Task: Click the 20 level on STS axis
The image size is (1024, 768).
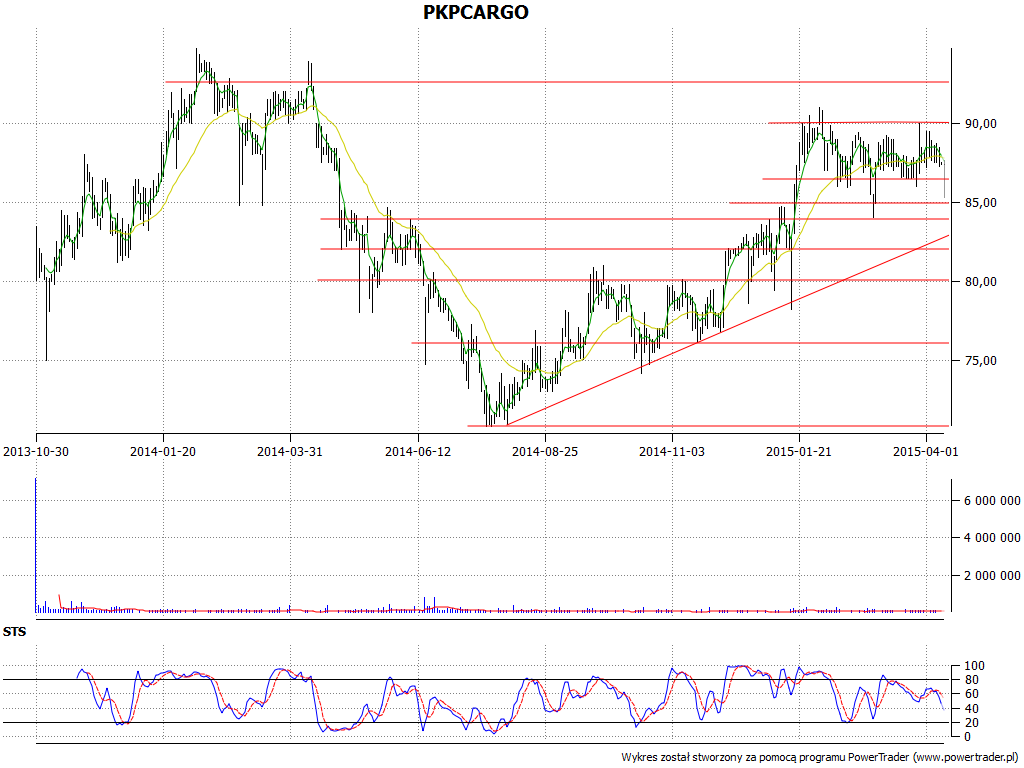Action: (971, 722)
